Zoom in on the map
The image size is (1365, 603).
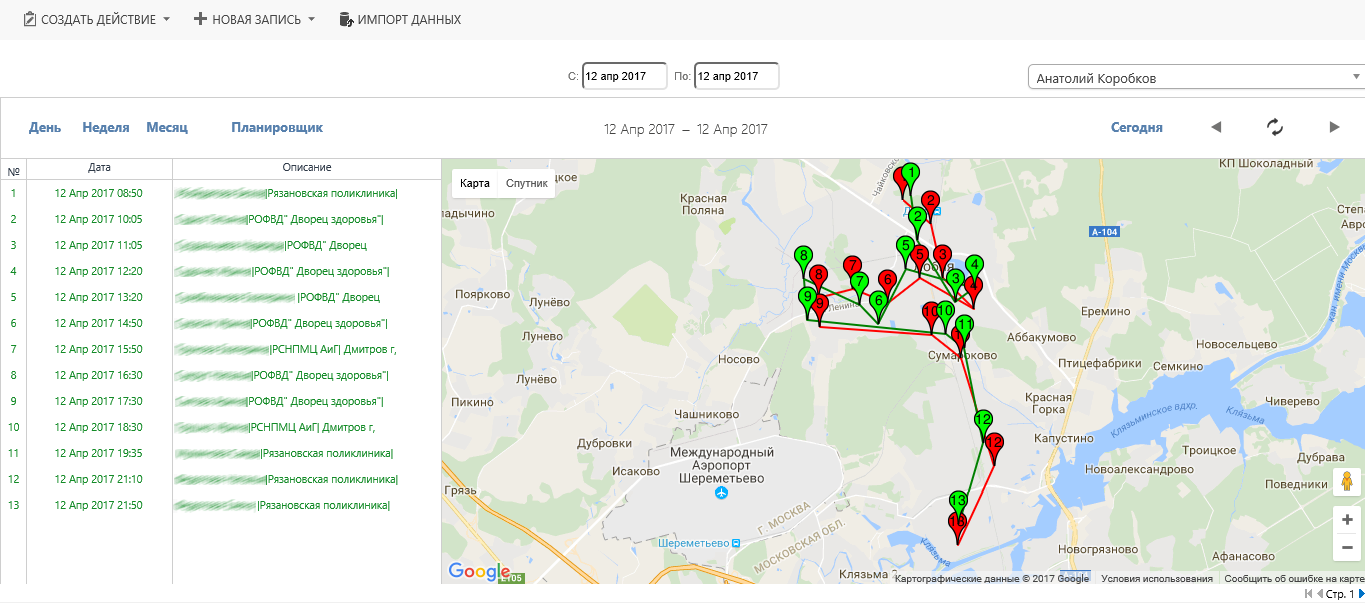1347,520
